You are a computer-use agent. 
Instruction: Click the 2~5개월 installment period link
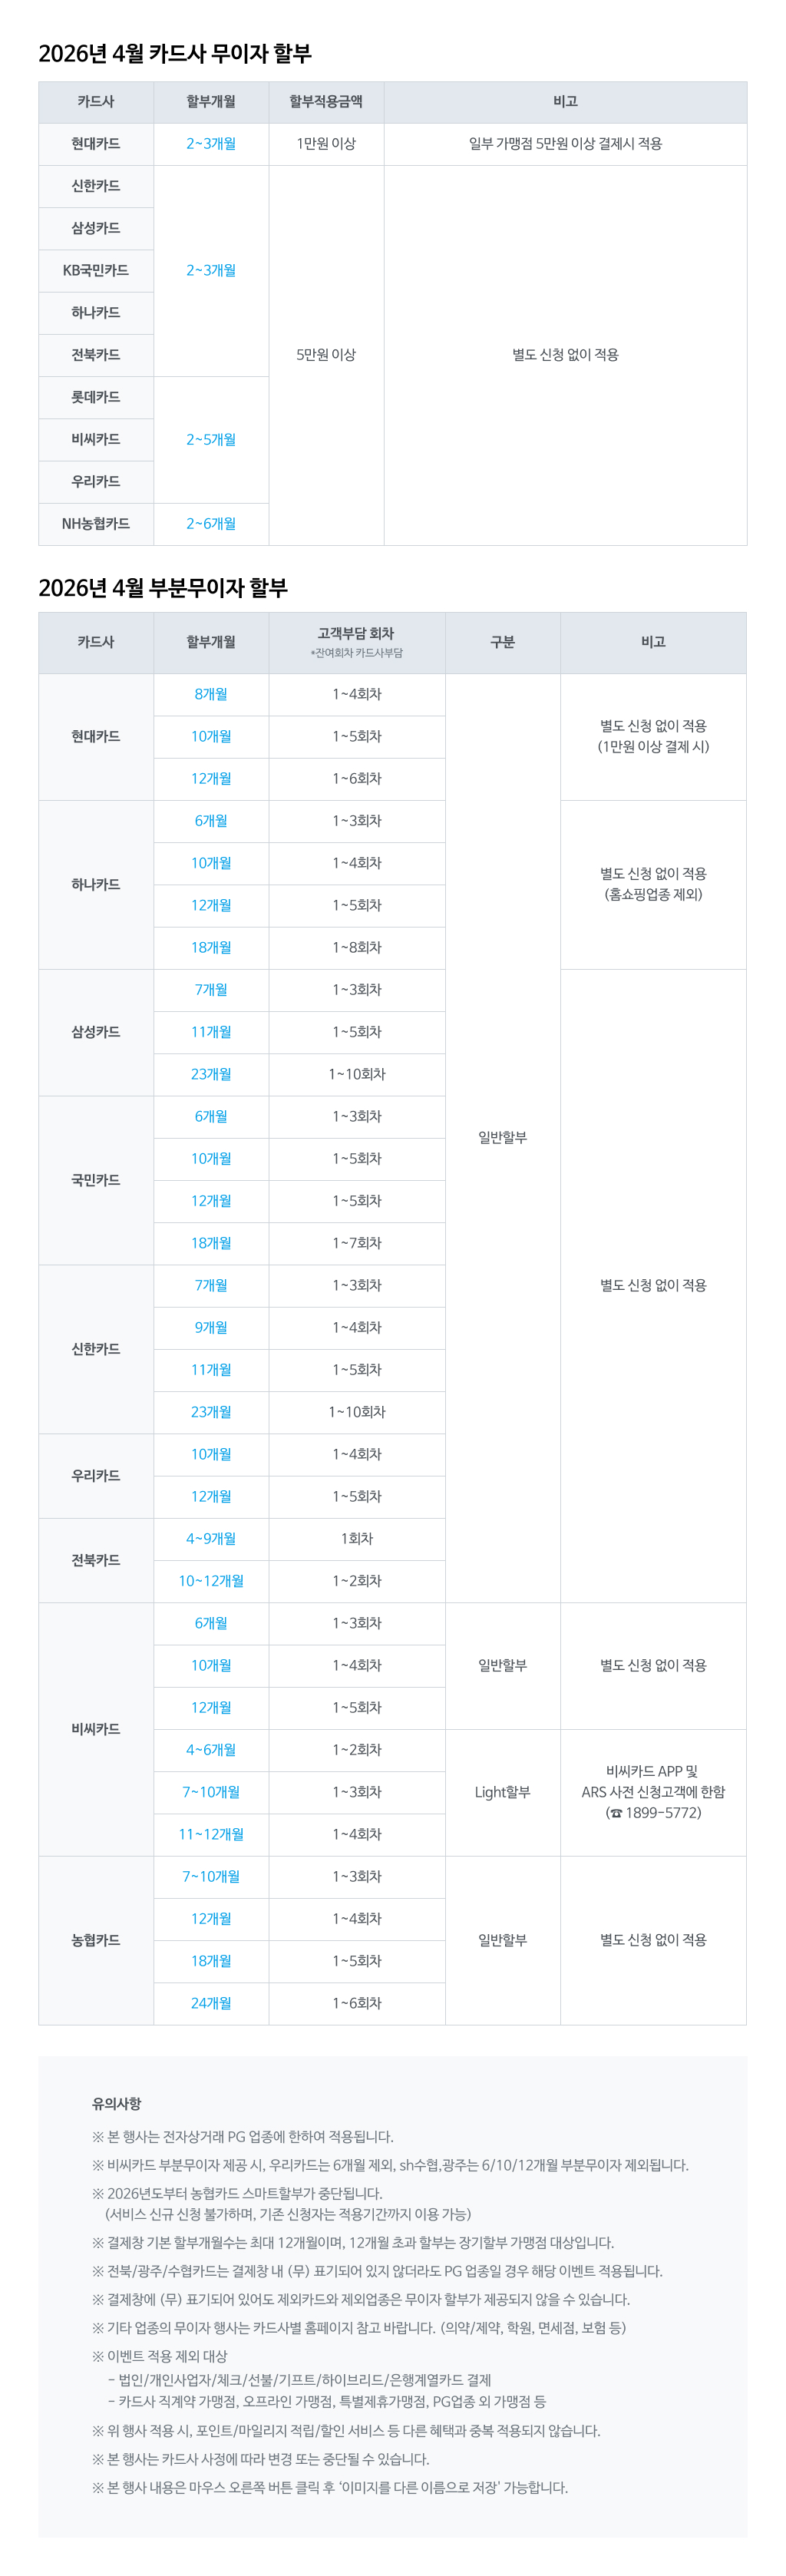click(x=211, y=439)
